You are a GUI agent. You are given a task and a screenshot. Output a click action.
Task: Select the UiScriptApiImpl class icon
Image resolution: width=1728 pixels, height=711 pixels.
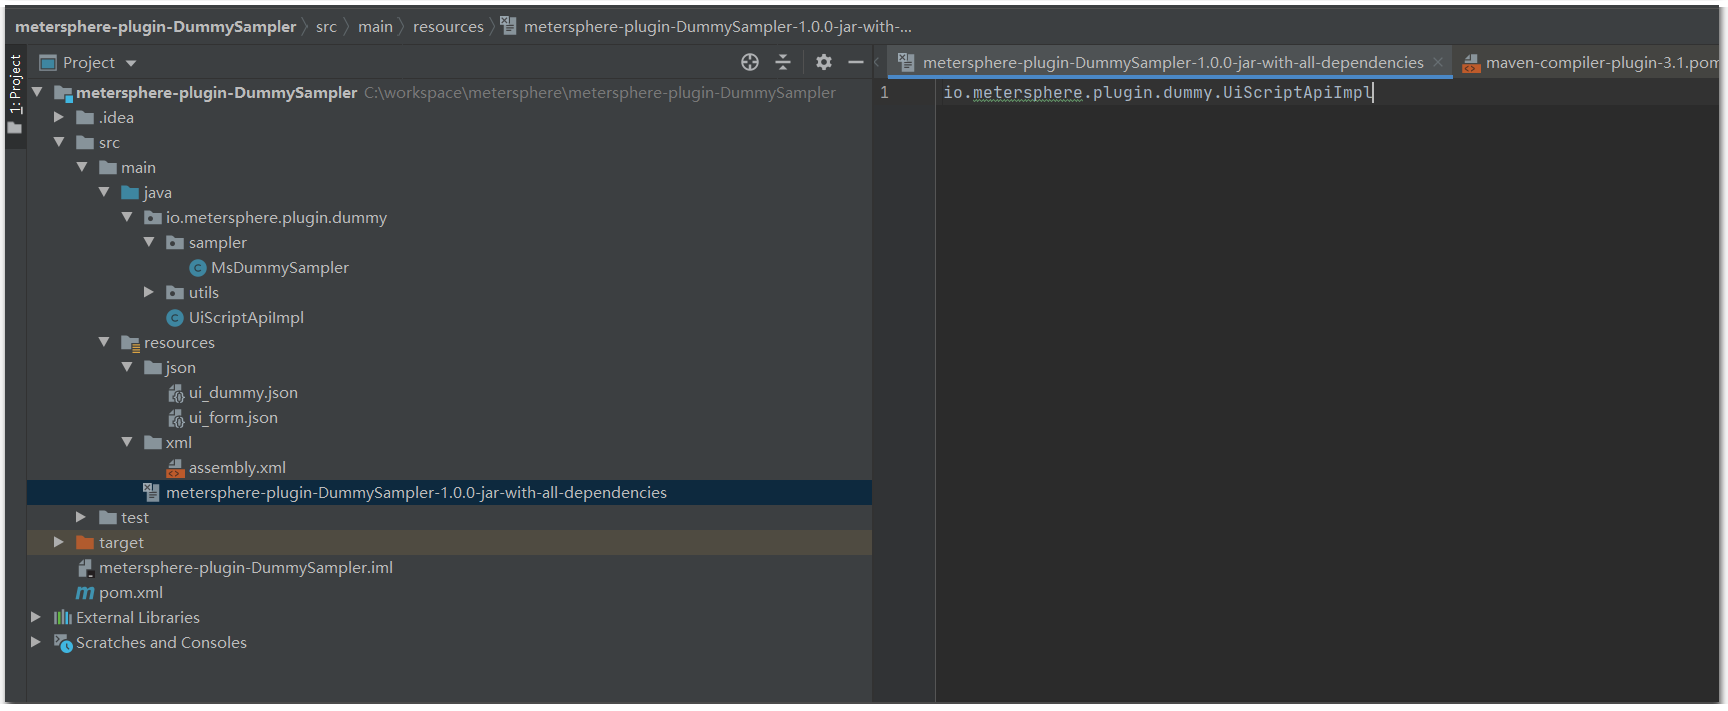pos(175,318)
